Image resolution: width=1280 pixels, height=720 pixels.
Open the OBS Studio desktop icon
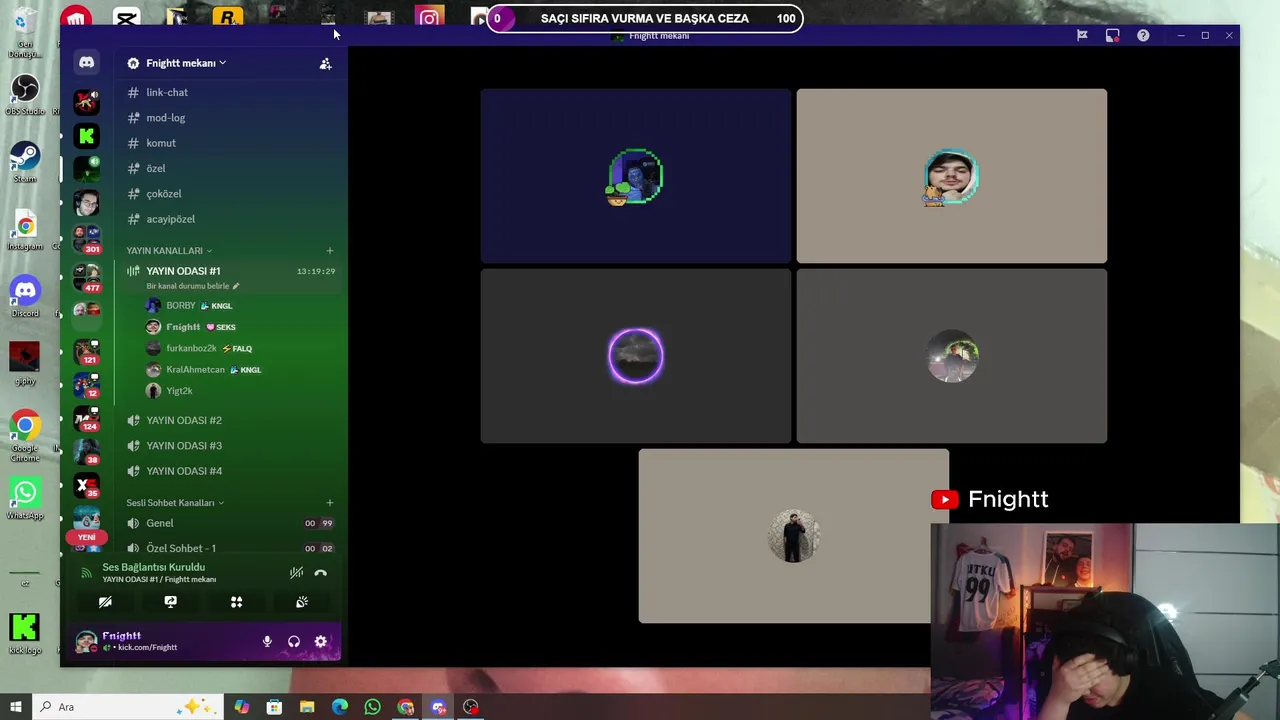[25, 92]
